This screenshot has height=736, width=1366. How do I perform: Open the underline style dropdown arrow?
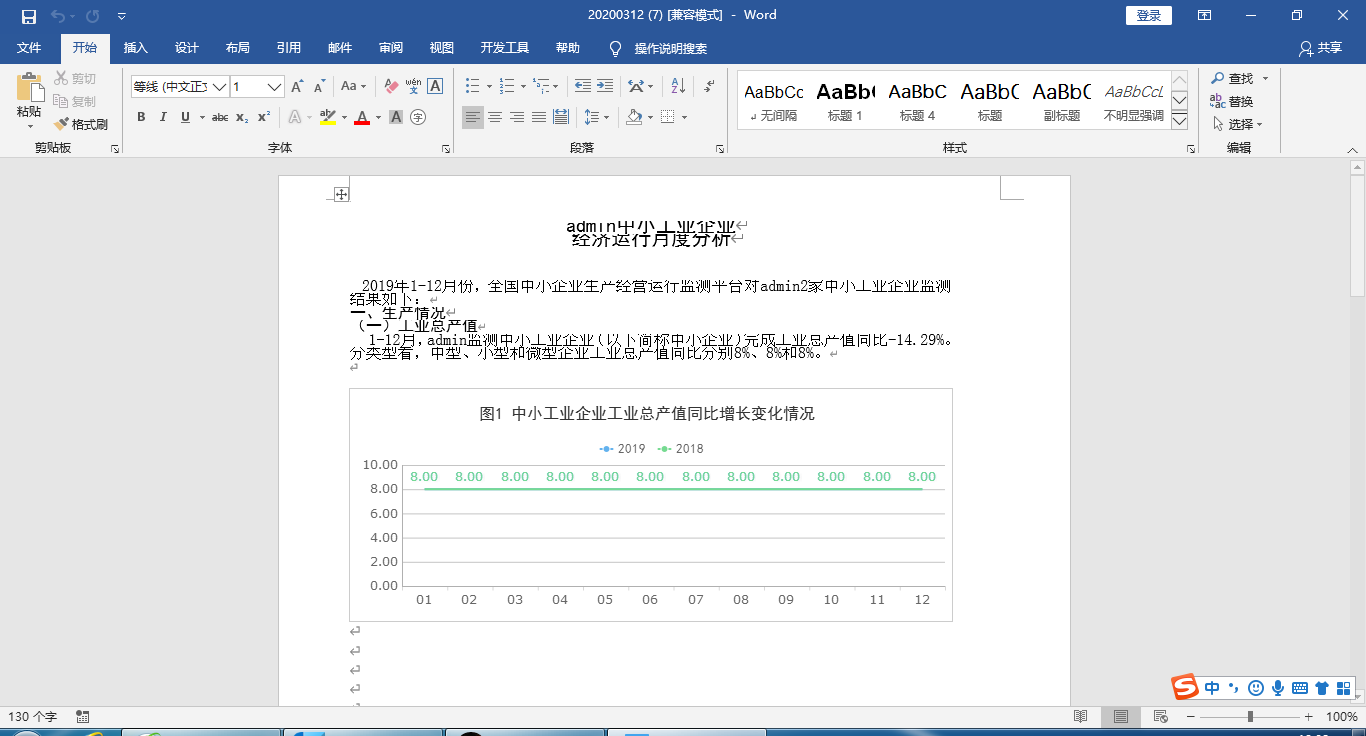(202, 117)
